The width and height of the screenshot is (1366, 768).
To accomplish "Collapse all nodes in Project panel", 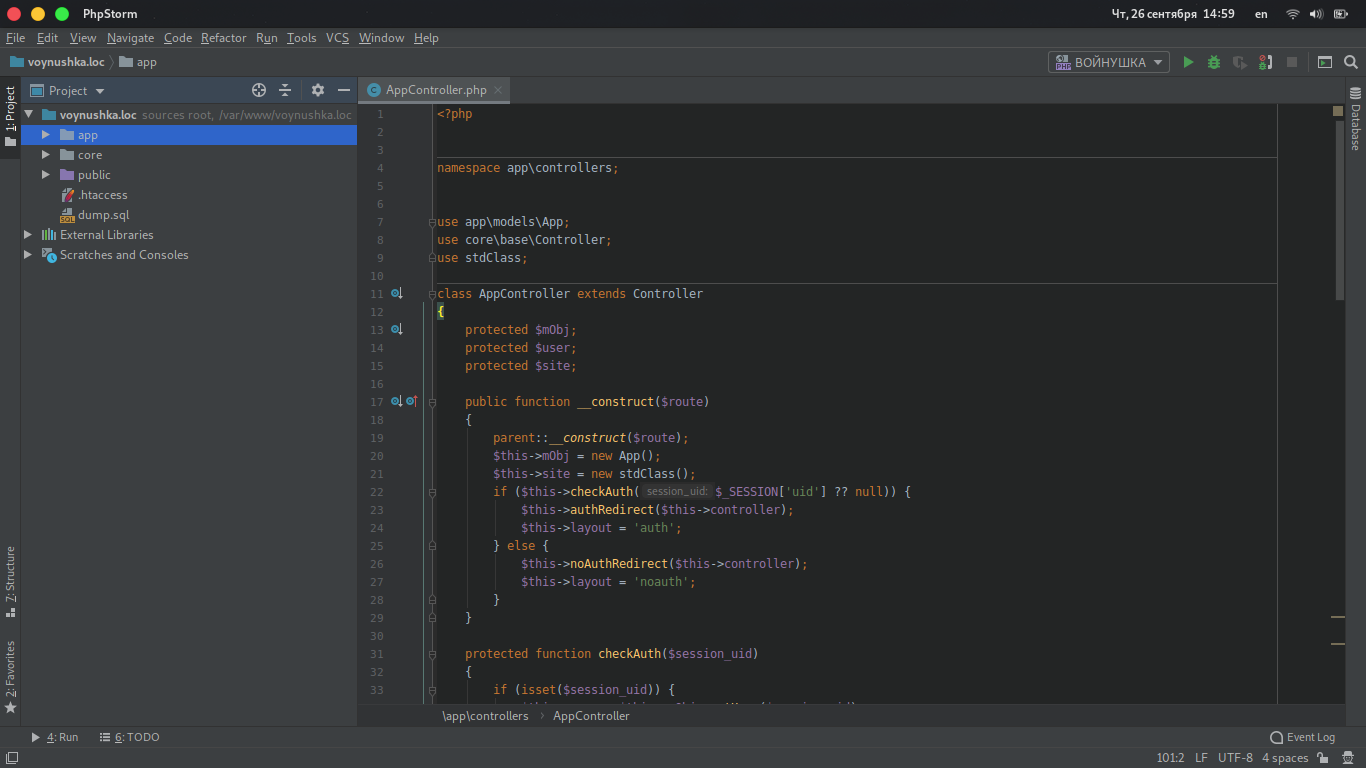I will [285, 90].
